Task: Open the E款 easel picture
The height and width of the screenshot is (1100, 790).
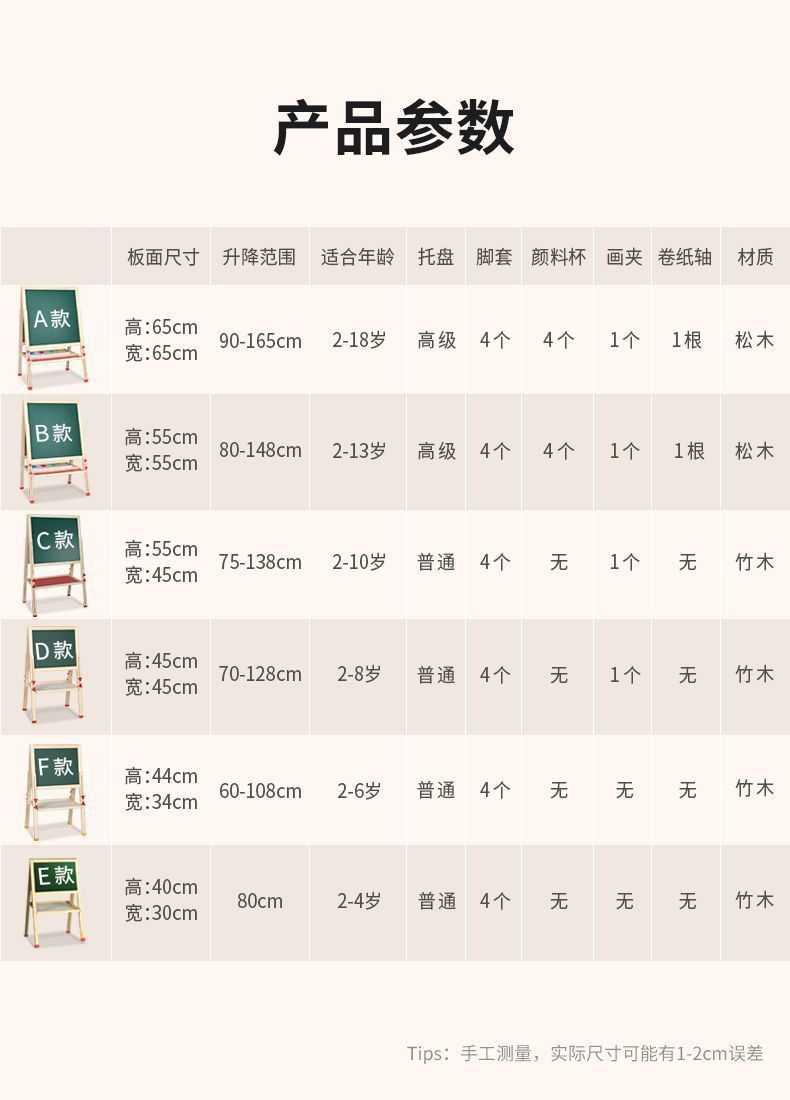Action: click(55, 902)
